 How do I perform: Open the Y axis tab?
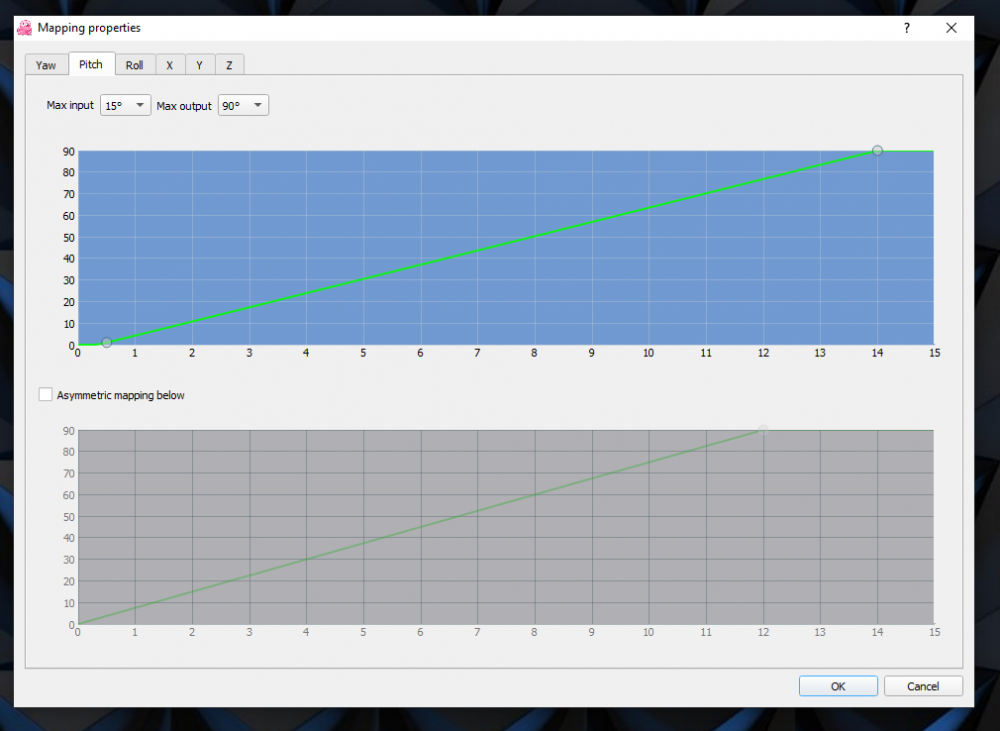200,65
